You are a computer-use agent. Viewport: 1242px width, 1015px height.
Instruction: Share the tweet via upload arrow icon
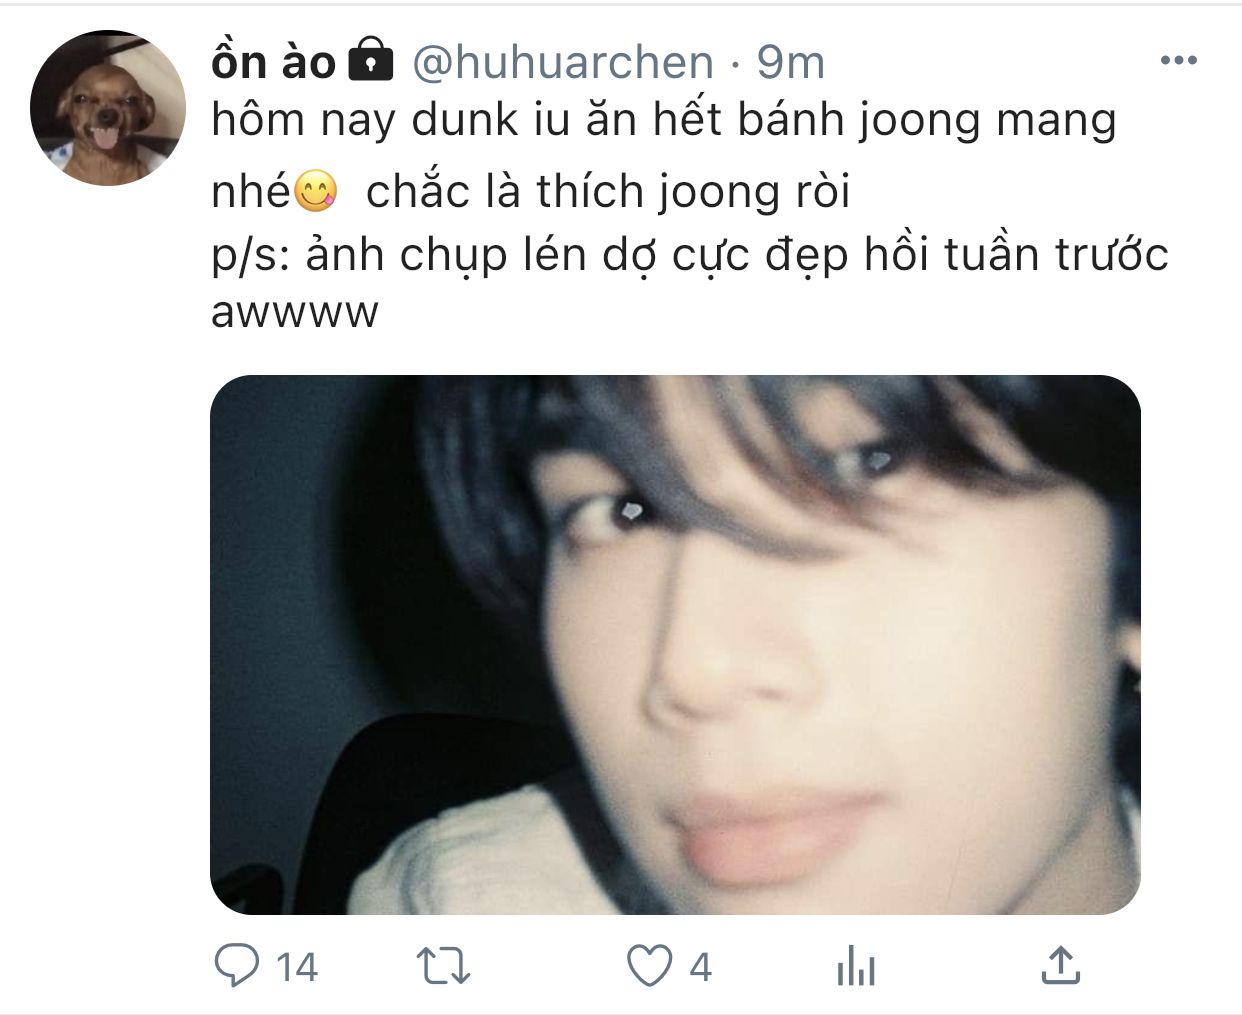(x=1060, y=966)
